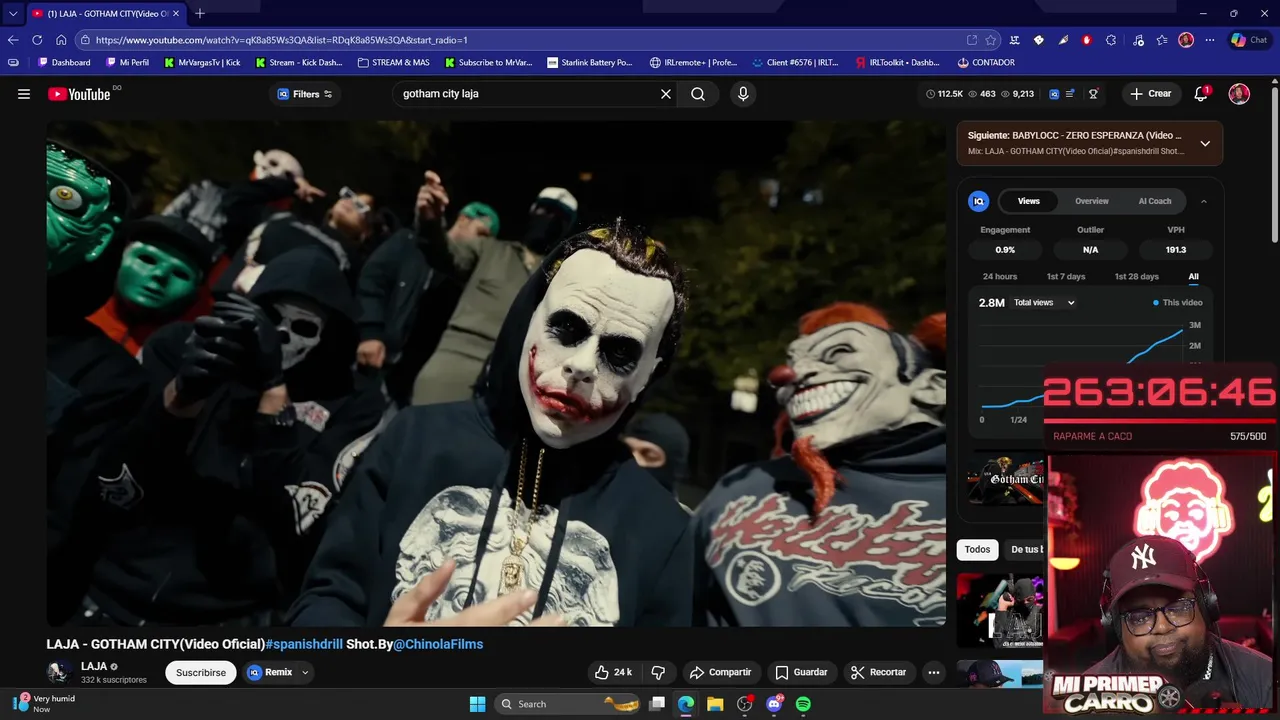Select the Todos filter chip

pyautogui.click(x=977, y=549)
